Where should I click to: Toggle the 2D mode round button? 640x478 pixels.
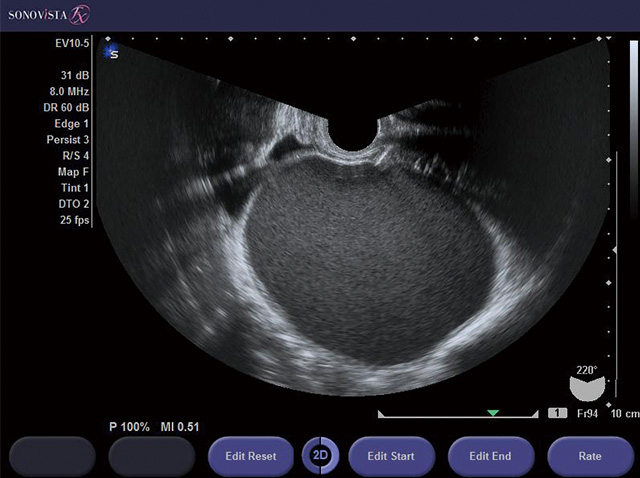click(x=321, y=456)
